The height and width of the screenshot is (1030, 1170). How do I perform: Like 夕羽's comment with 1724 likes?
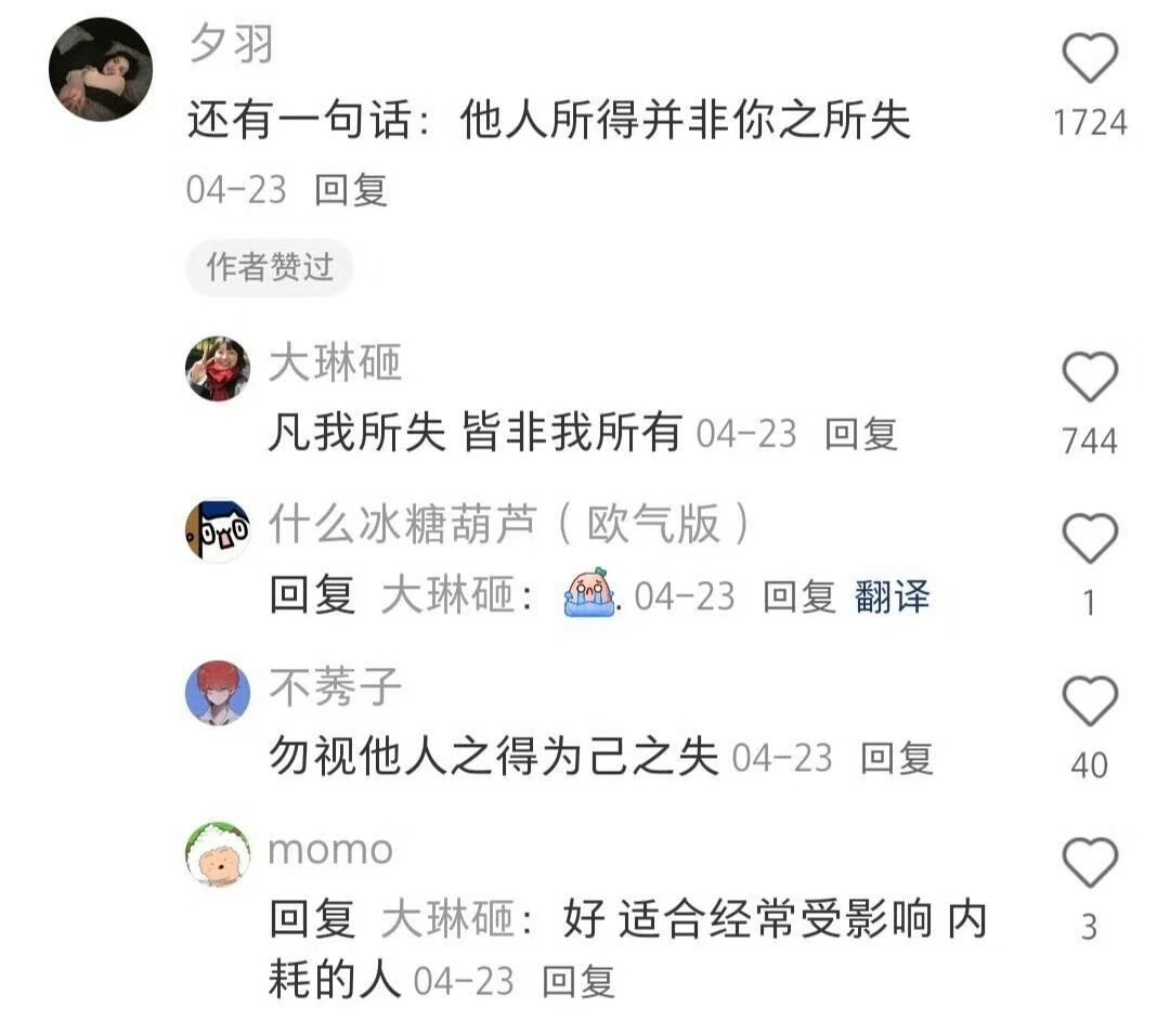tap(1089, 58)
